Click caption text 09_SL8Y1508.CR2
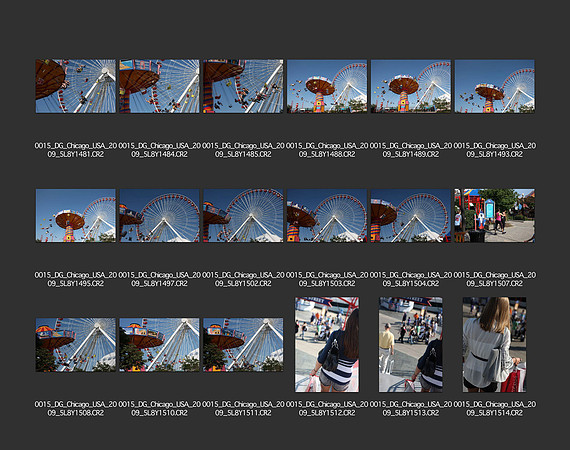570x450 pixels. (x=76, y=413)
